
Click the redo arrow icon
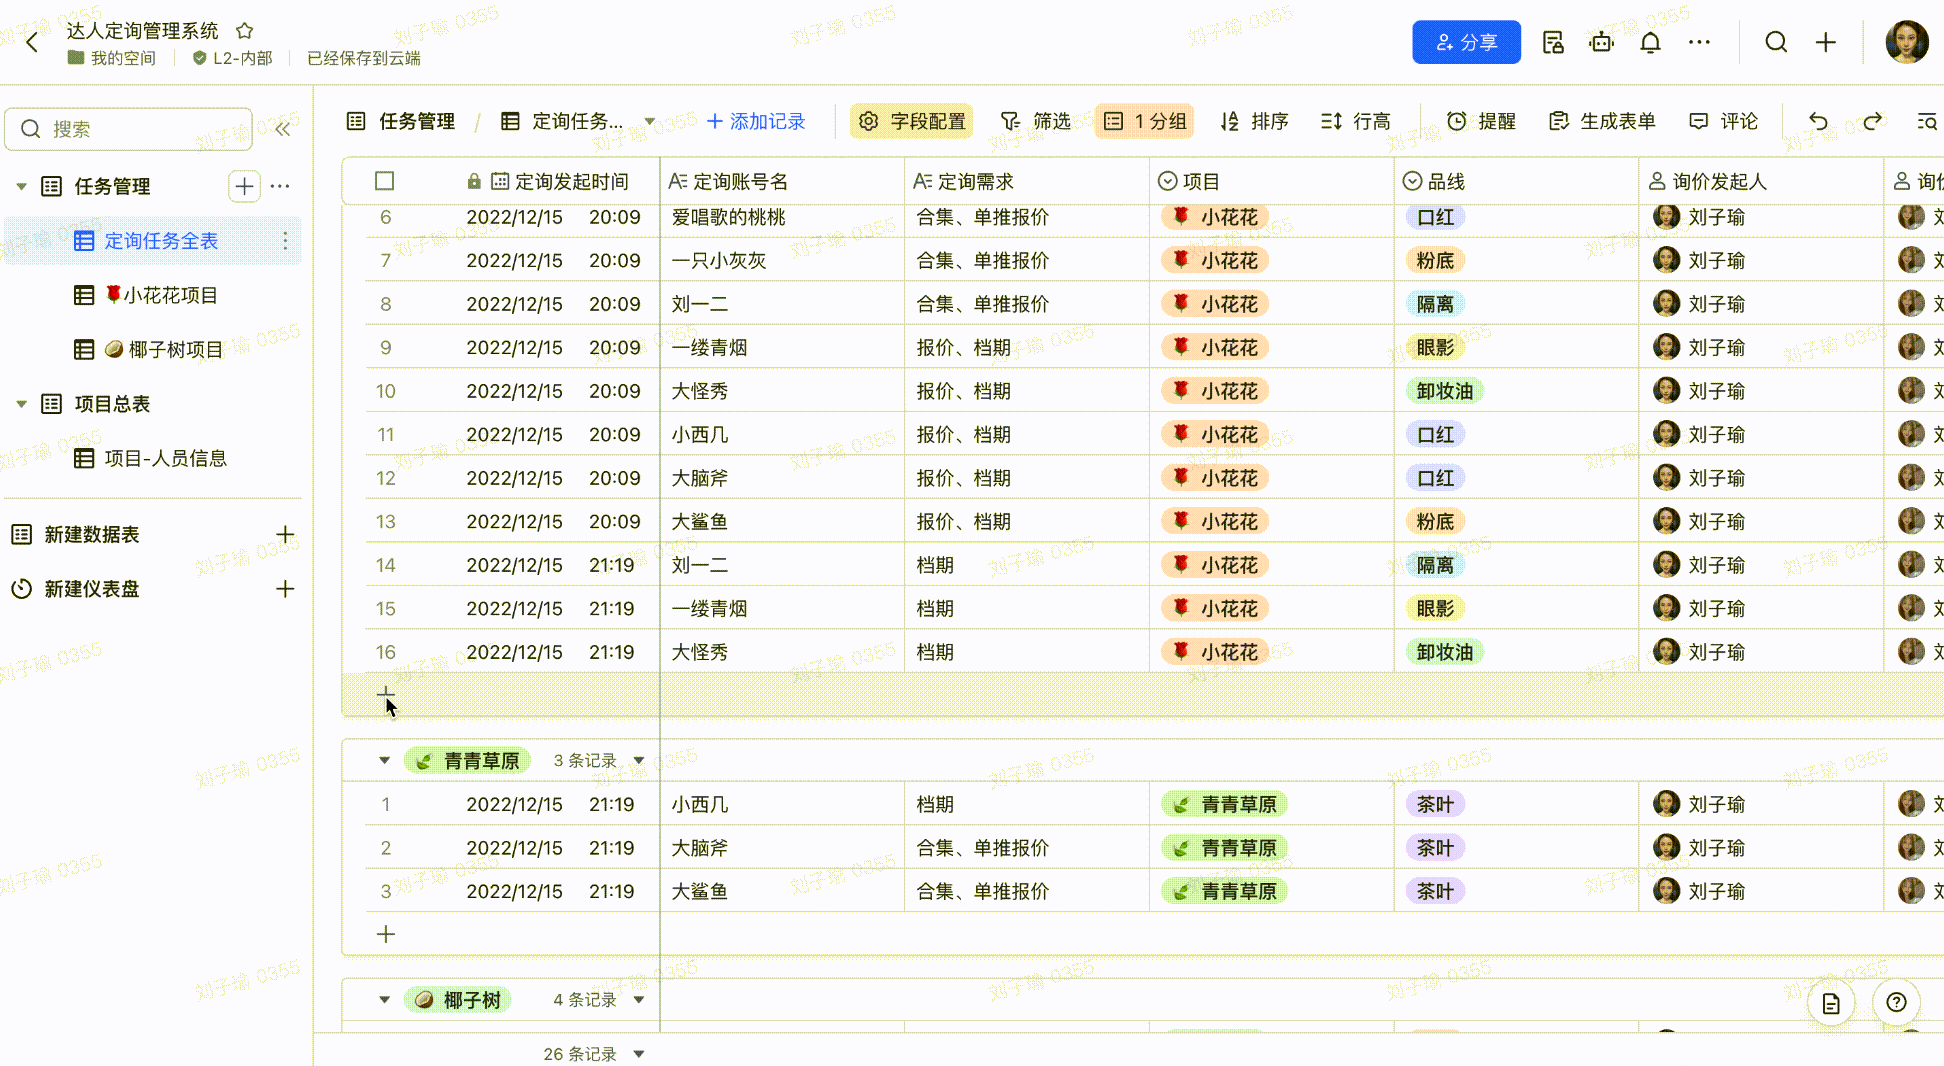(1872, 121)
